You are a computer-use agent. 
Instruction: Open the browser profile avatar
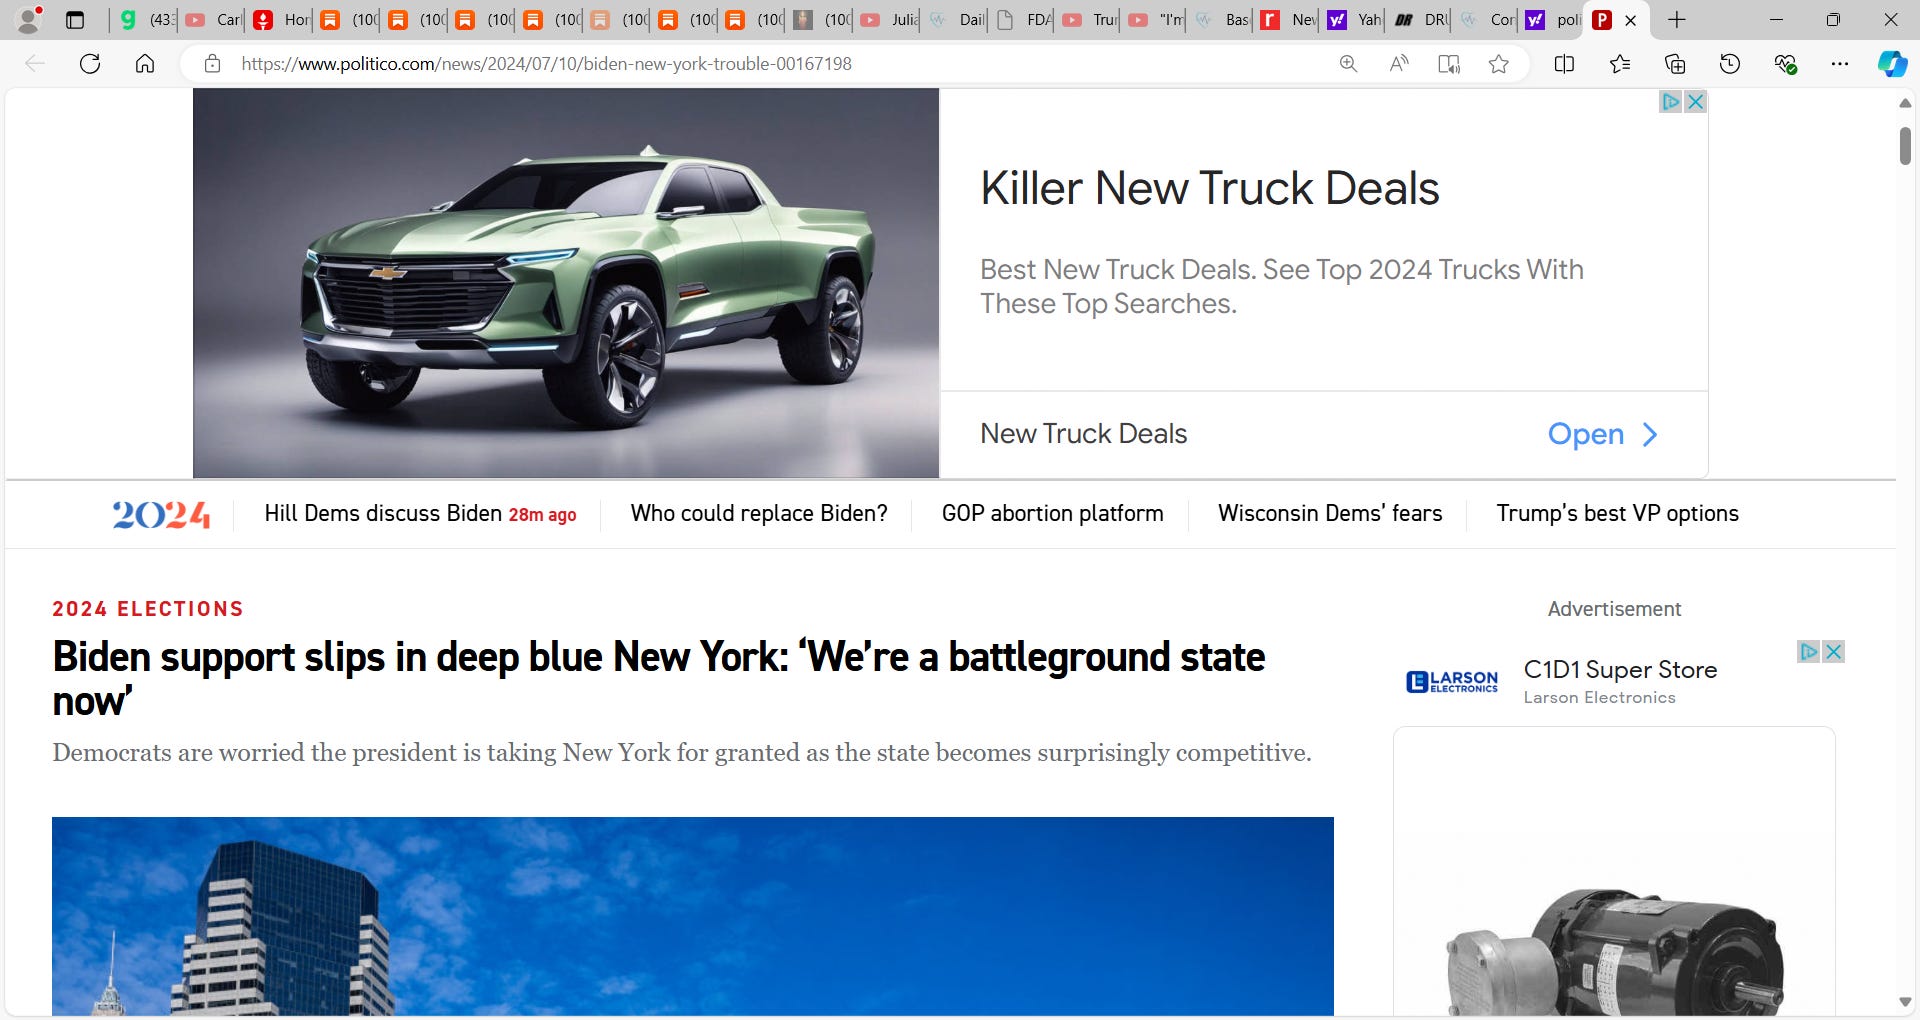29,19
